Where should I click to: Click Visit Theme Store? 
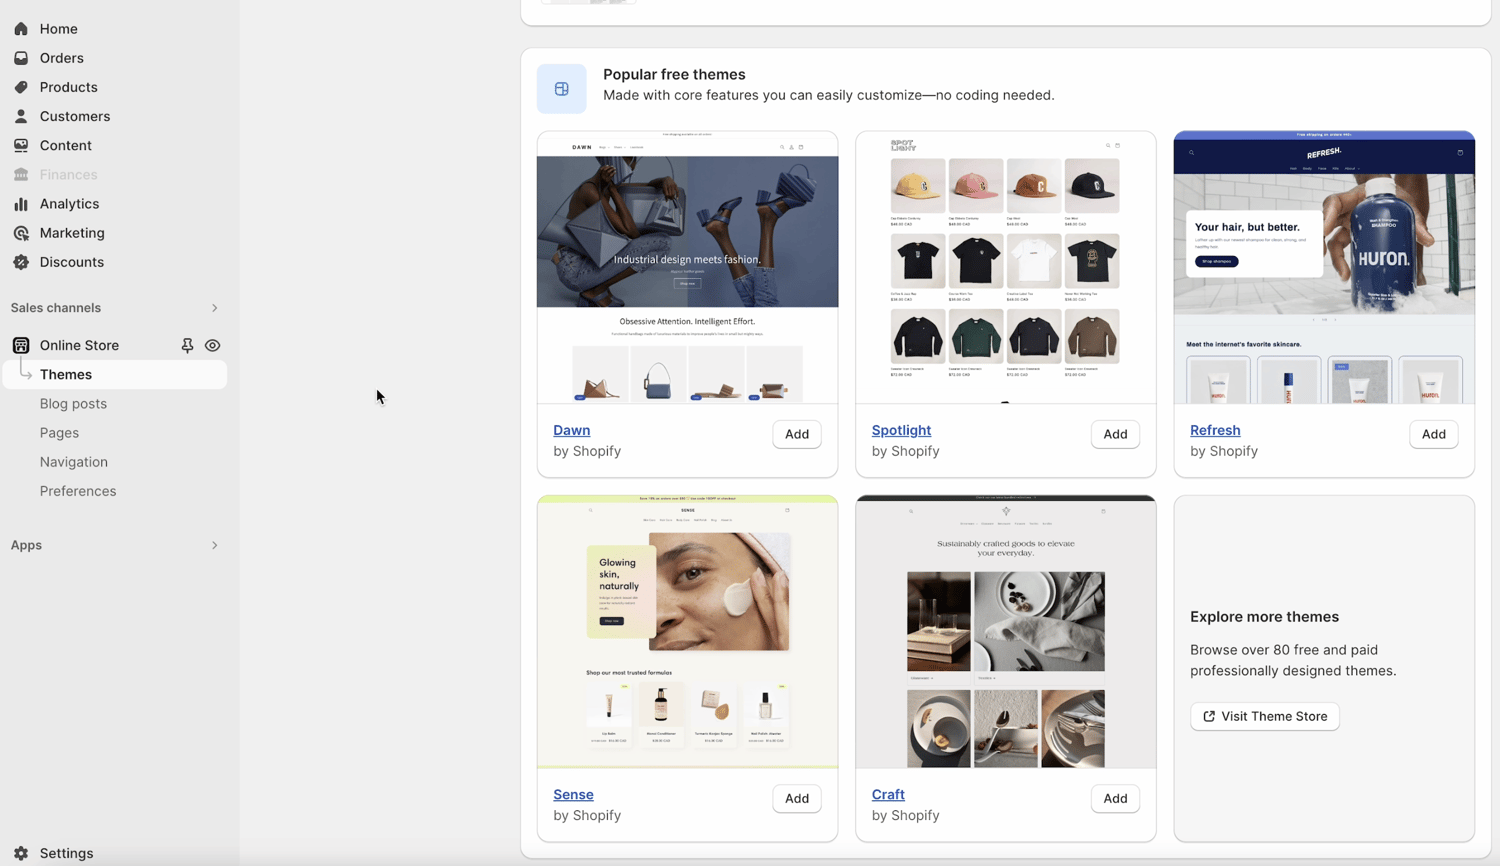(x=1264, y=716)
